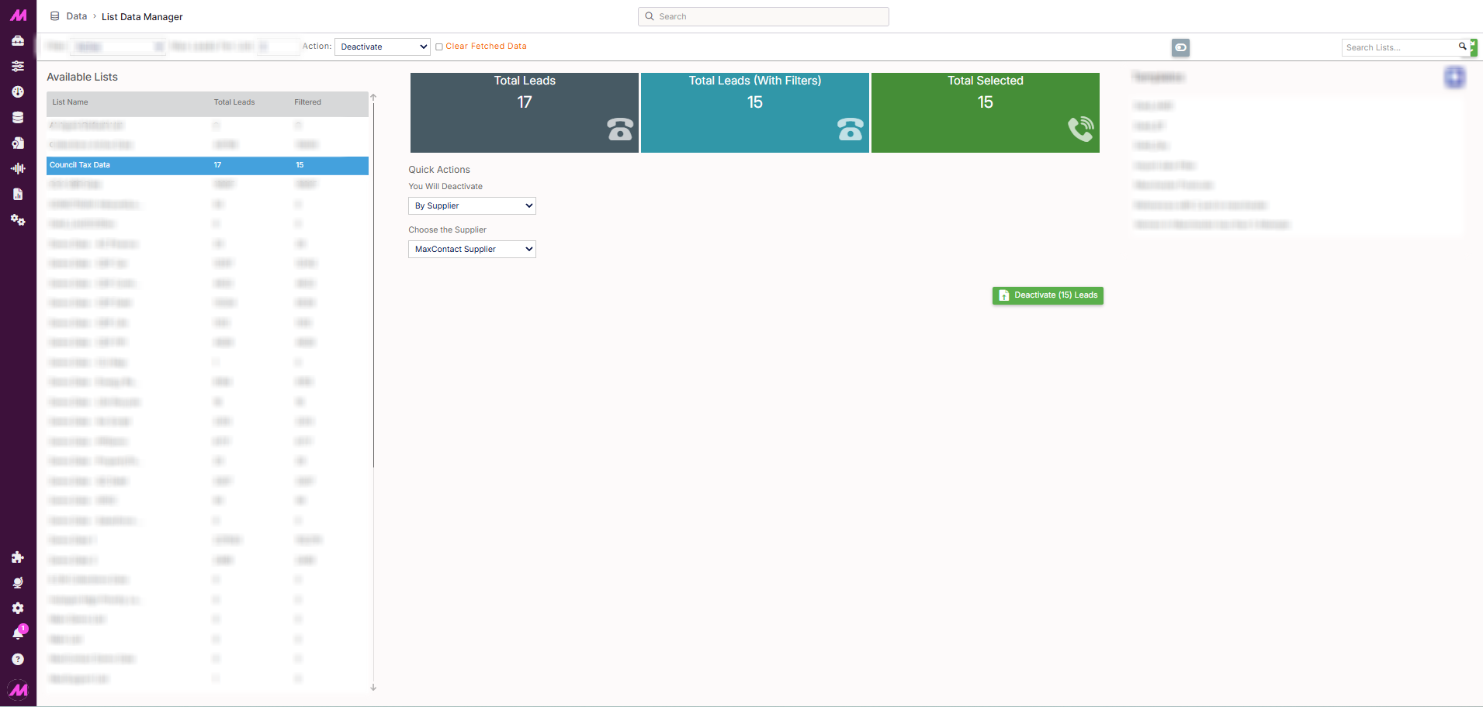Open the report search icon in sidebar
The height and width of the screenshot is (707, 1483).
18,143
